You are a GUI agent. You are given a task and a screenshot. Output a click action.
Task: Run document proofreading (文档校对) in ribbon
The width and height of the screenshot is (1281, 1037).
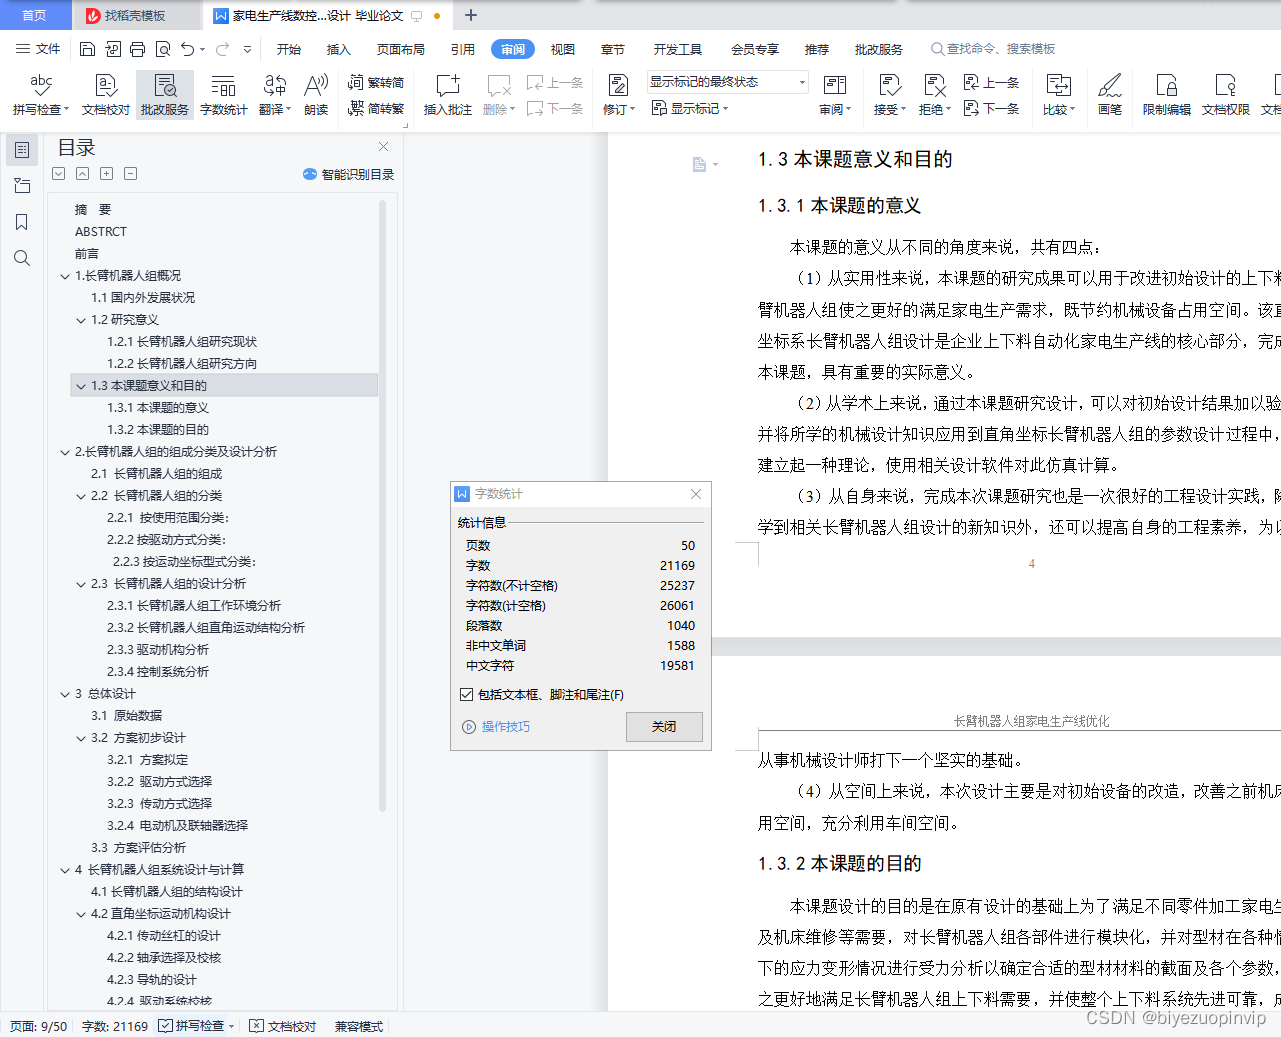106,95
